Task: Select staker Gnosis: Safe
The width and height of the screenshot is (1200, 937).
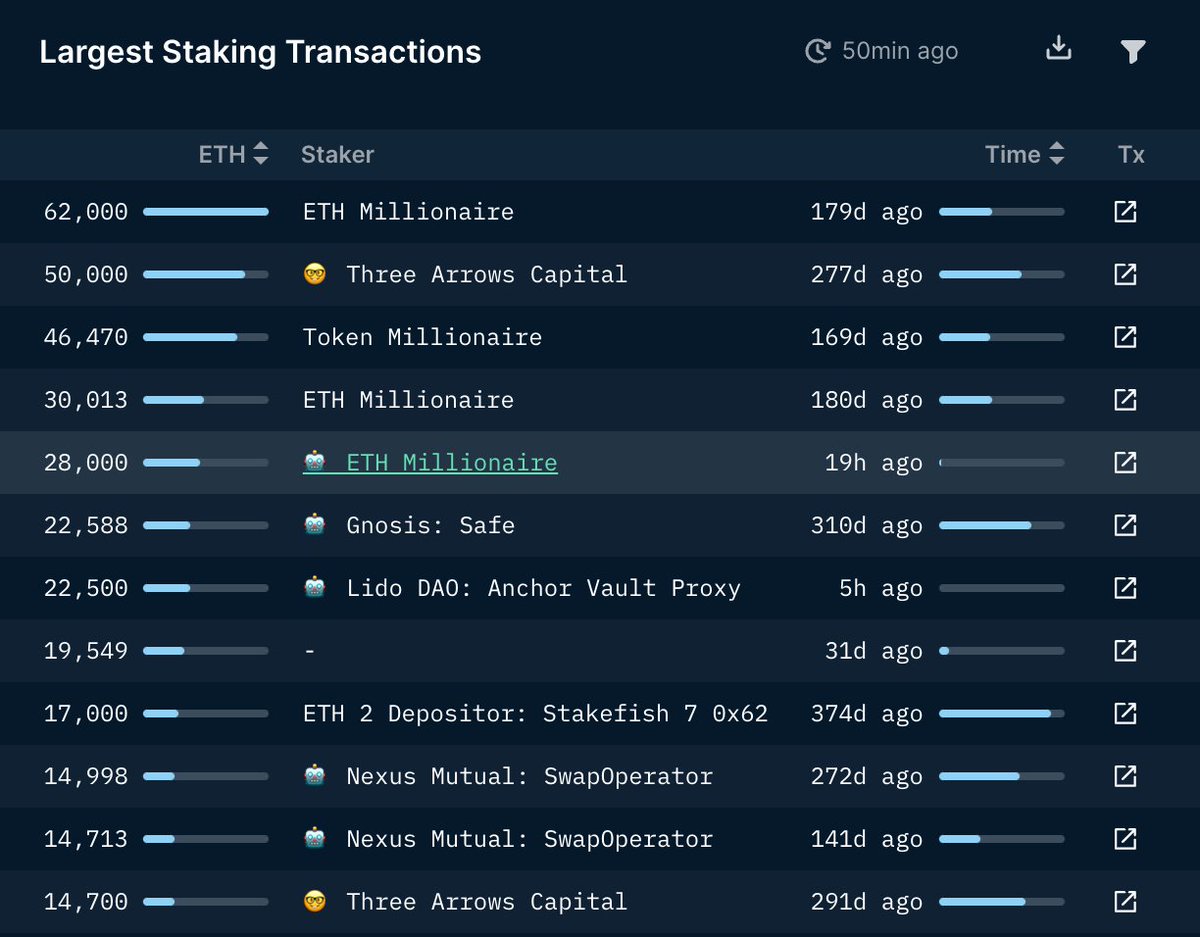Action: 430,525
